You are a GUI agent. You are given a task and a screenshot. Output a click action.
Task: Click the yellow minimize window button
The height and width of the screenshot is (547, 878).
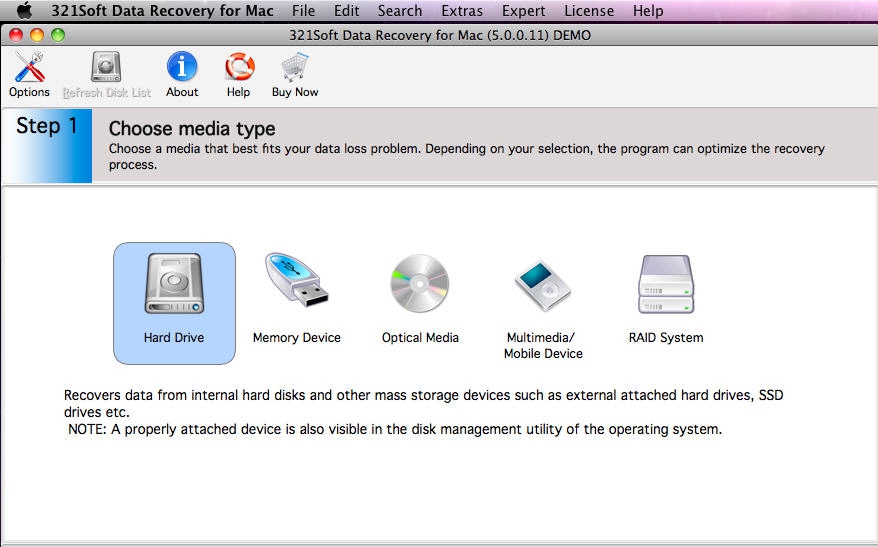[37, 35]
